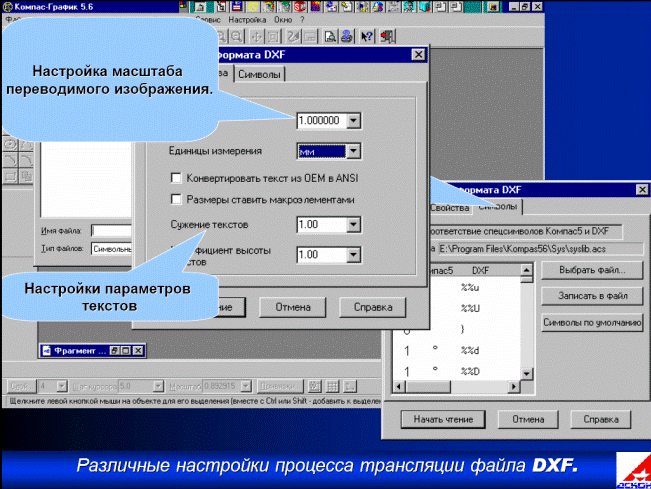
Task: Click the Тип файлов combo box
Action: coord(111,249)
